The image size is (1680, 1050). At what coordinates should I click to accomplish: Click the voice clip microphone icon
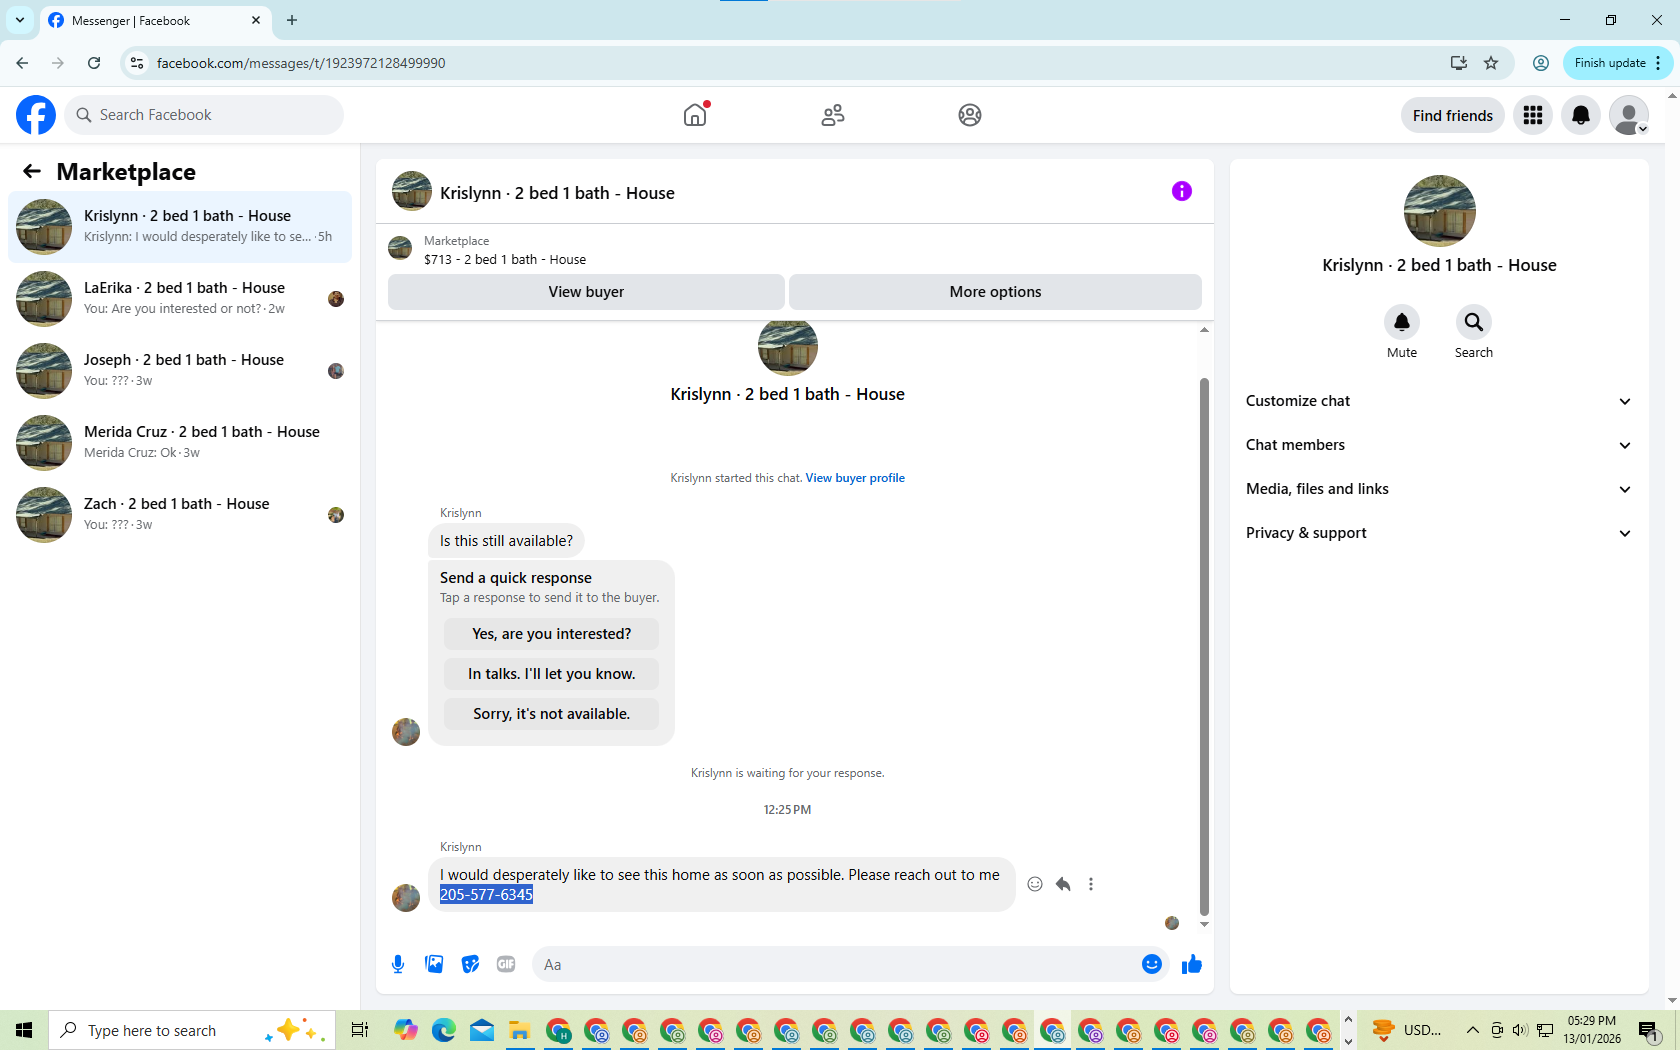coord(398,964)
